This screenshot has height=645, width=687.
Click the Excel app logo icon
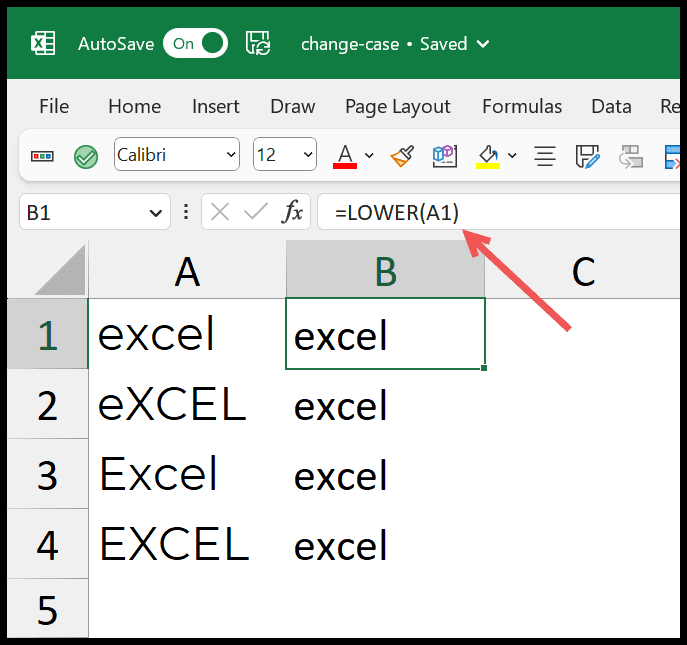[43, 43]
